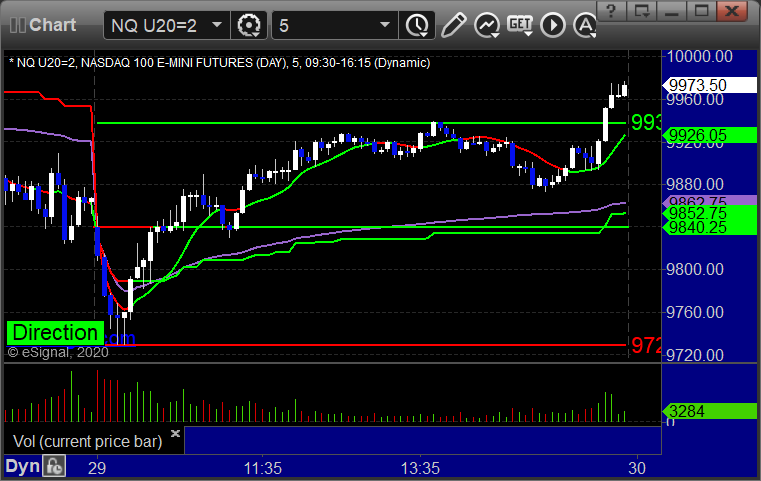Close the Vol study panel

point(175,433)
